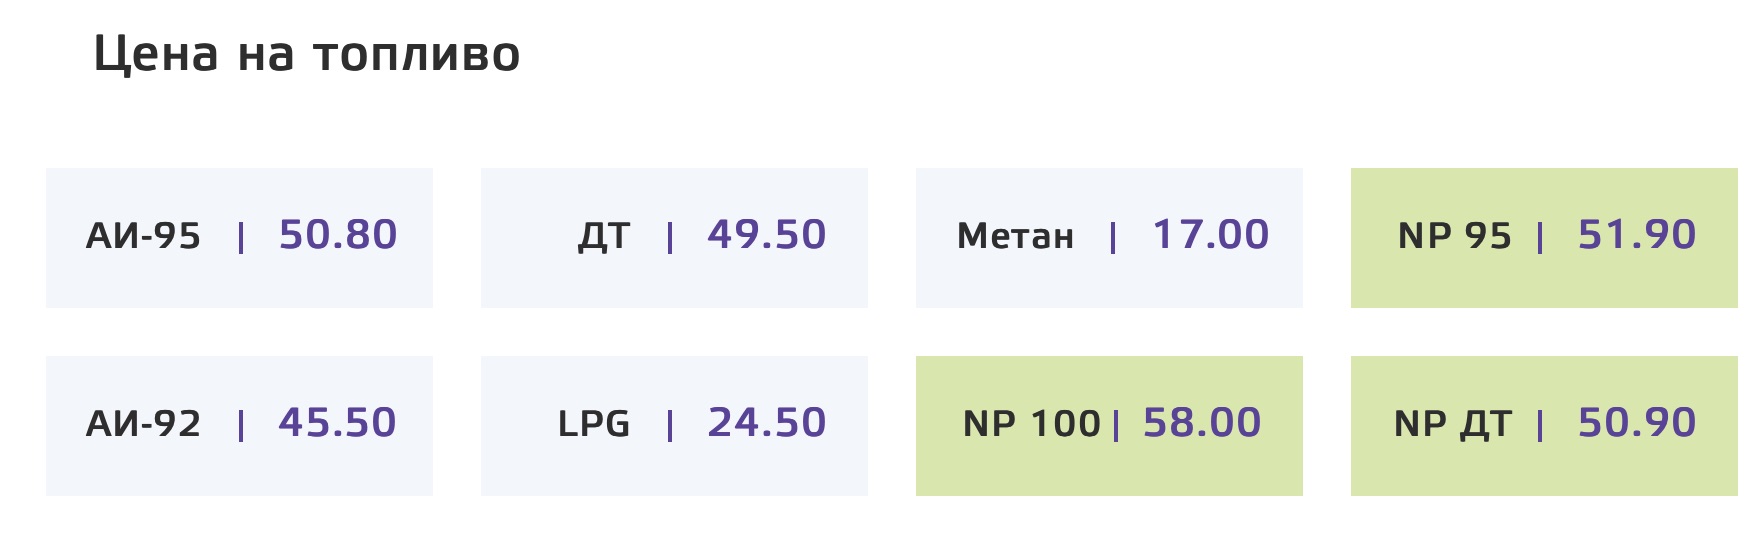Select the 45.50 price value
The image size is (1756, 534).
coord(338,423)
